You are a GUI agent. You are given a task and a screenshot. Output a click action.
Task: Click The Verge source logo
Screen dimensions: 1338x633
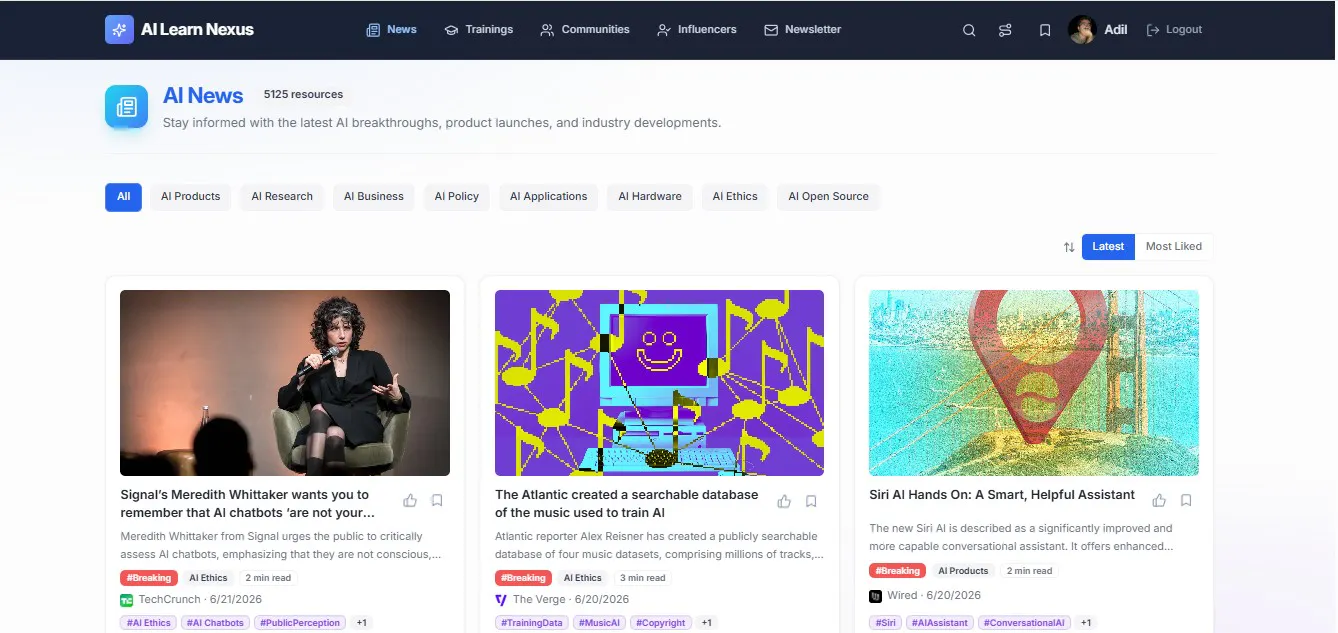(501, 600)
